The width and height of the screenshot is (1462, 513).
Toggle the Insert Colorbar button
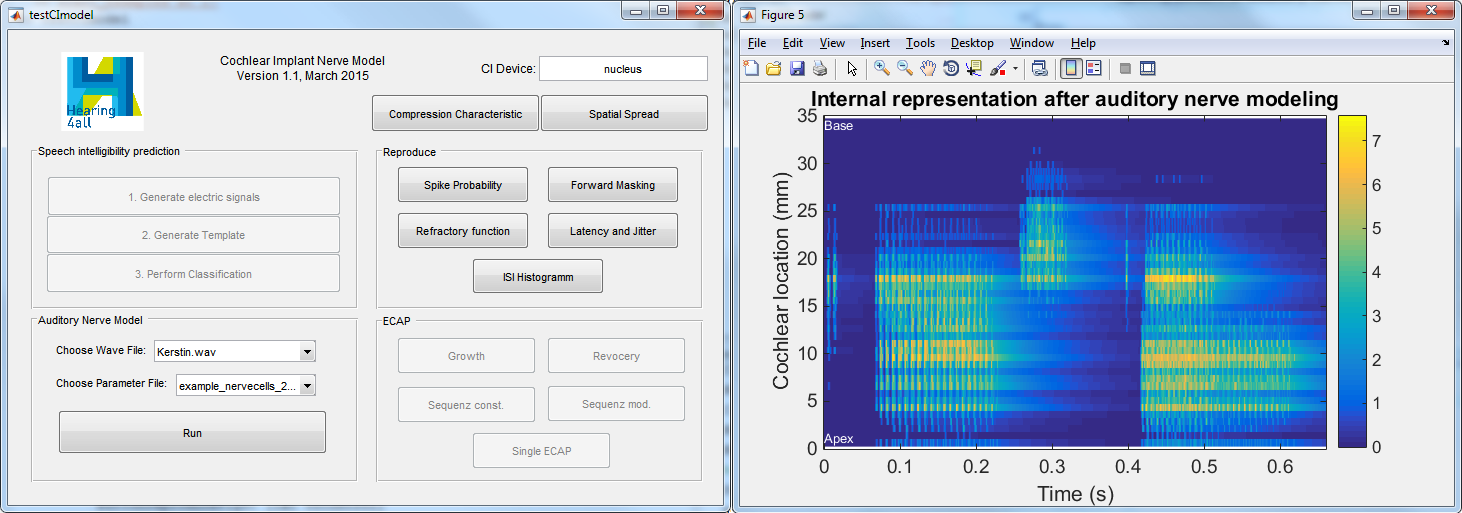pyautogui.click(x=1070, y=68)
